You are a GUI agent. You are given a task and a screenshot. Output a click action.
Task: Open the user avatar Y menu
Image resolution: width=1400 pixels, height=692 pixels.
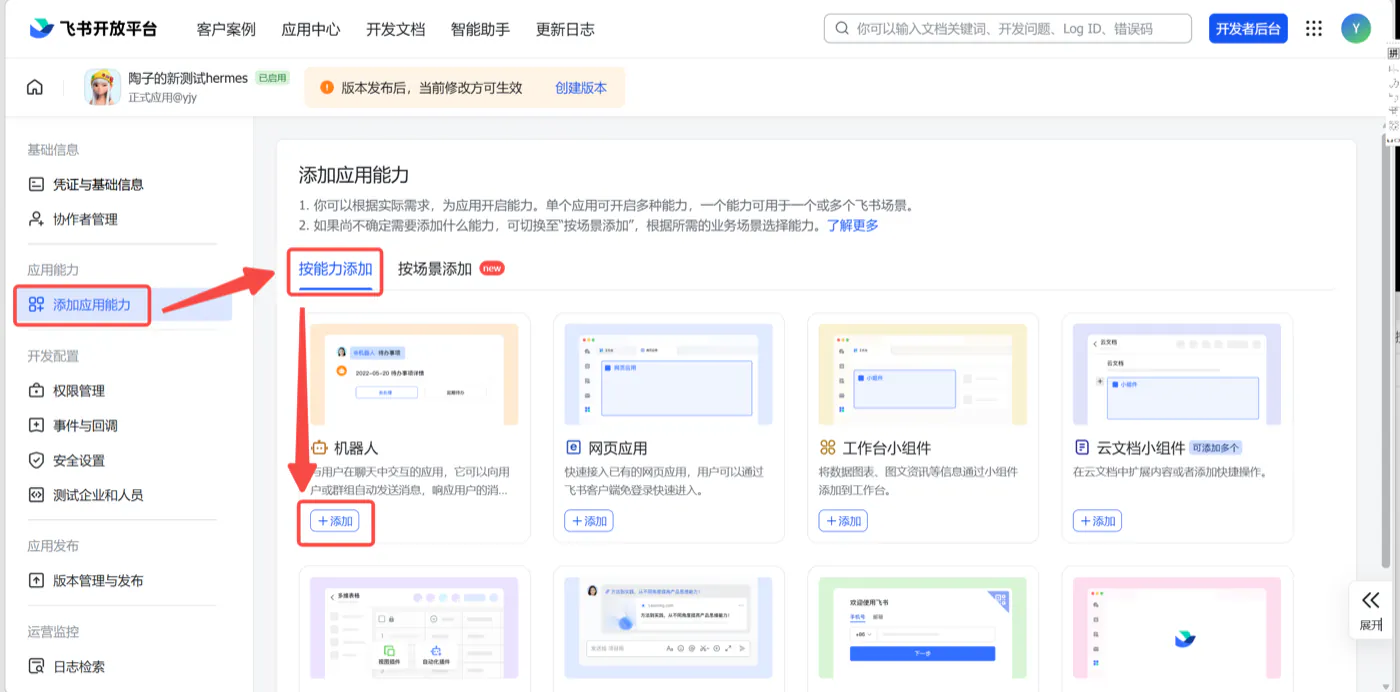1356,28
